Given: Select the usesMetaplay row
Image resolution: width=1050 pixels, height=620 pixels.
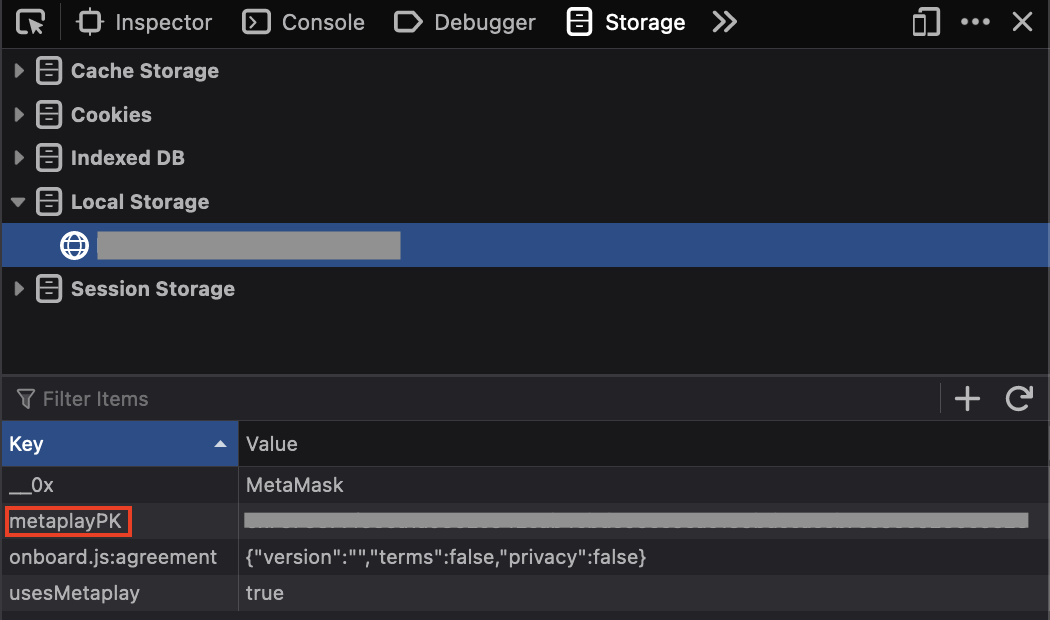Looking at the screenshot, I should (75, 593).
